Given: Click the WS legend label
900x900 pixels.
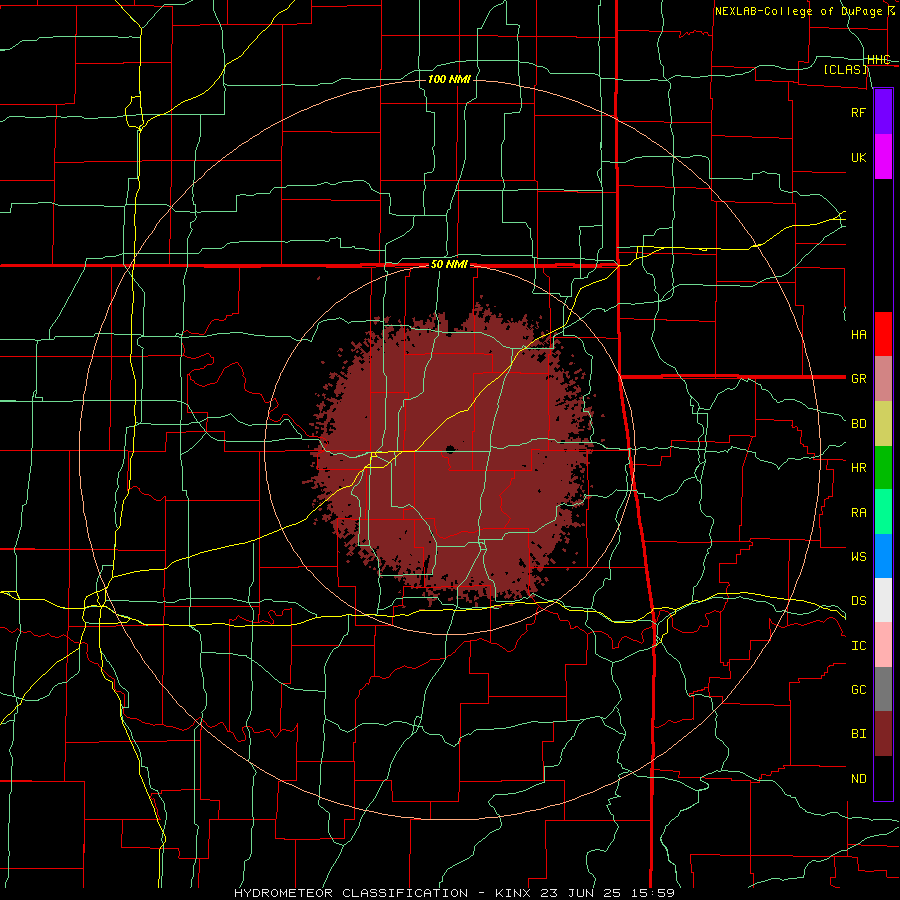Looking at the screenshot, I should coord(858,556).
